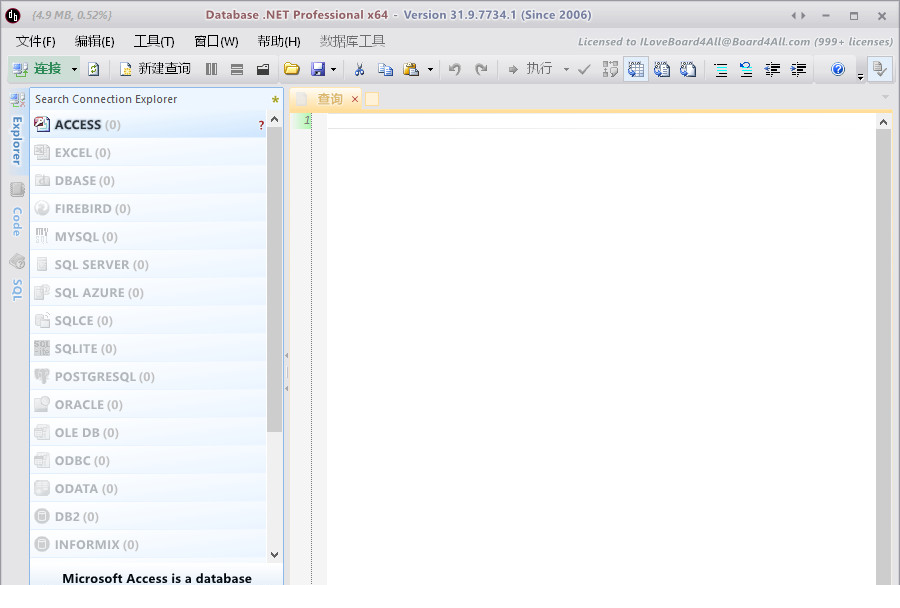Open the 连接 dropdown arrow
This screenshot has height=608, width=900.
click(x=74, y=69)
